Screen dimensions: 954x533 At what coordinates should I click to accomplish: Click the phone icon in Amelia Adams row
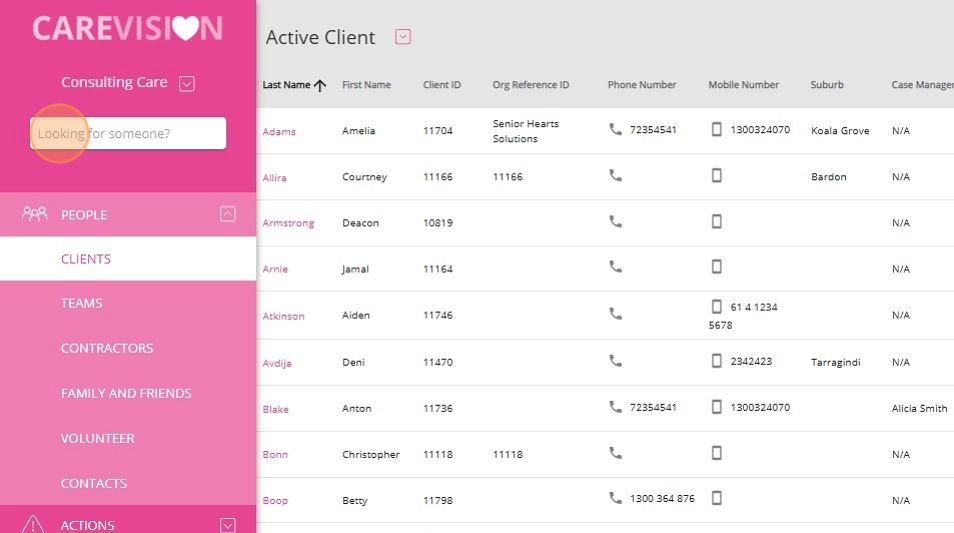tap(616, 129)
